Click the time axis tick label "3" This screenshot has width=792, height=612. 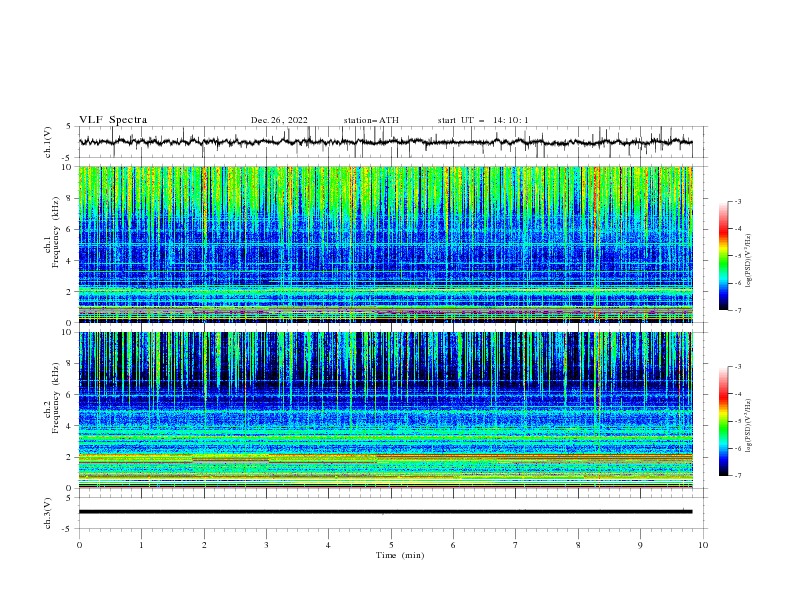pyautogui.click(x=266, y=545)
